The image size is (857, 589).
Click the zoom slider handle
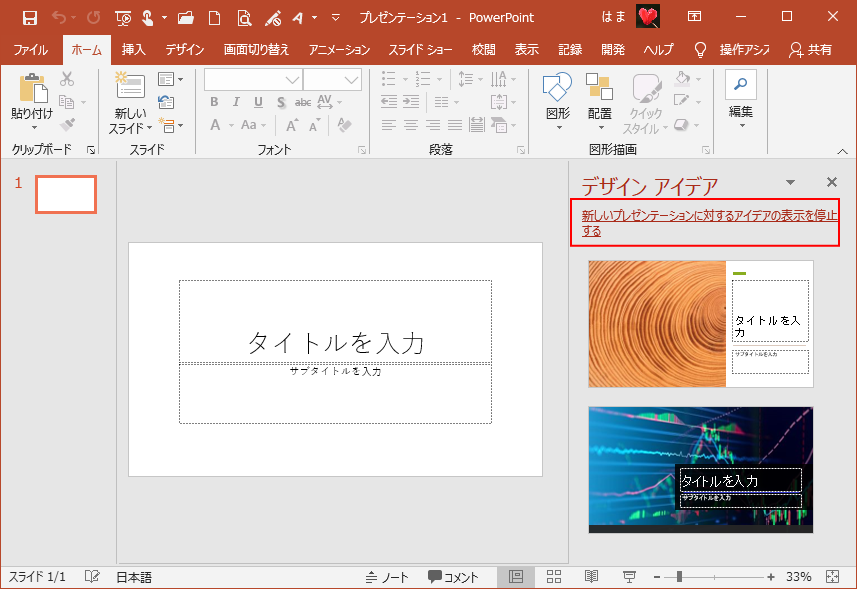(x=679, y=576)
